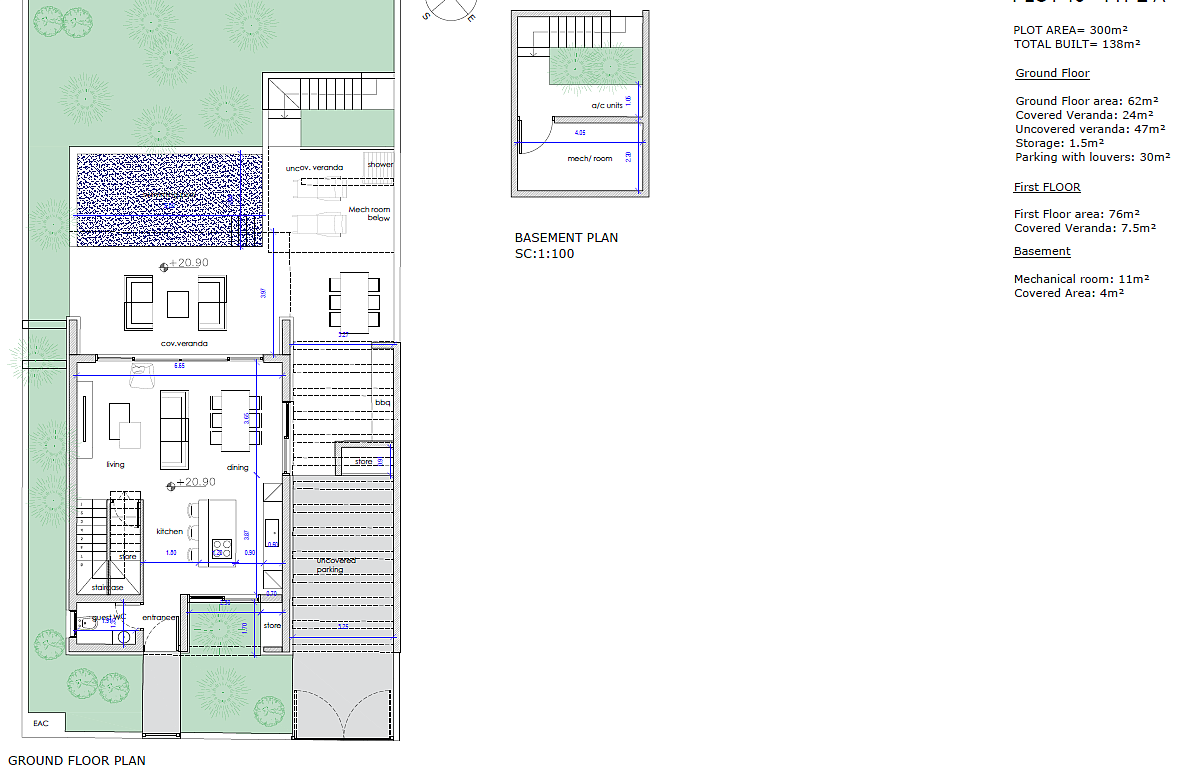Select the living room label
Screen dimensions: 1194x768
[115, 465]
